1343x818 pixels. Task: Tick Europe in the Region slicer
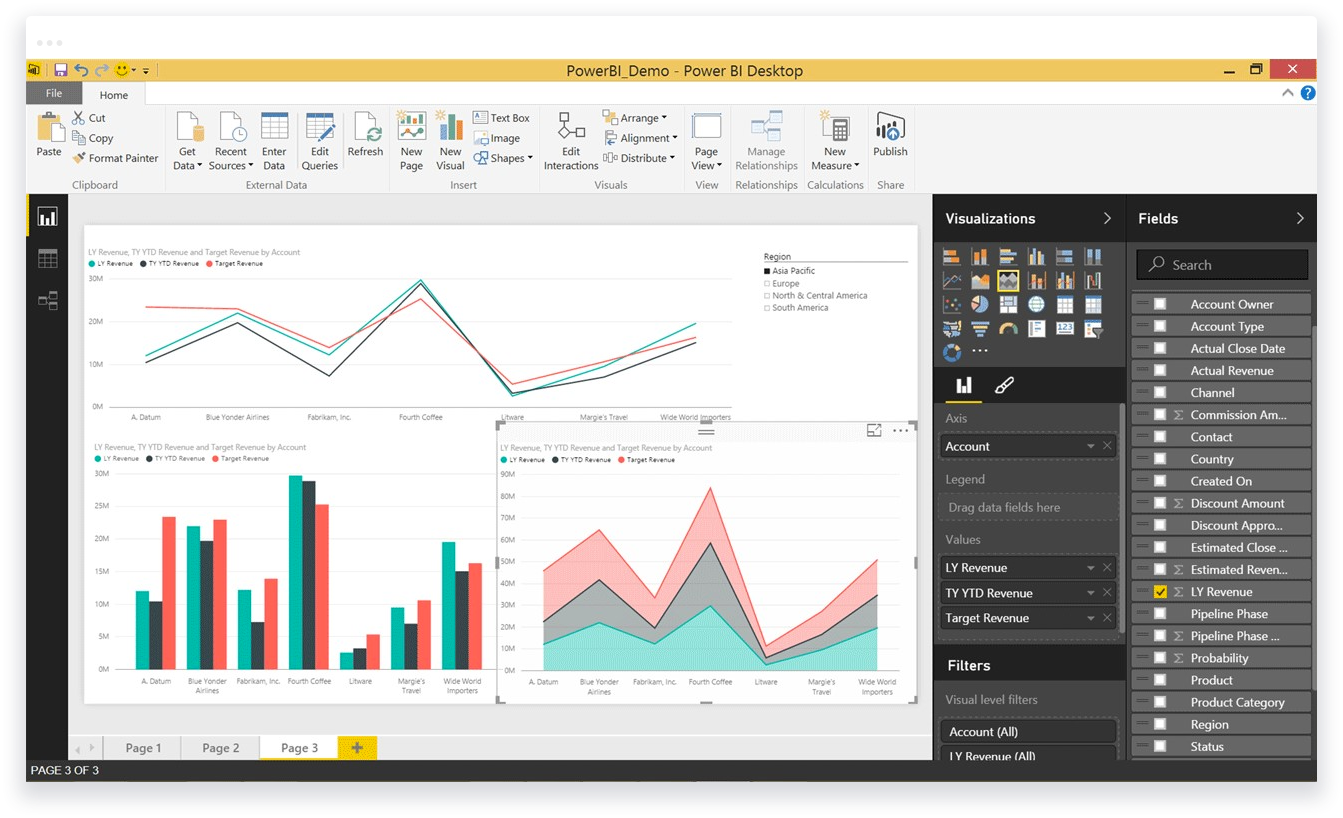pyautogui.click(x=767, y=283)
